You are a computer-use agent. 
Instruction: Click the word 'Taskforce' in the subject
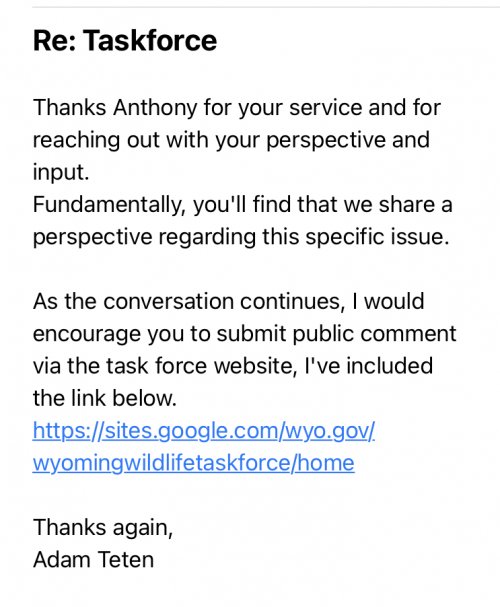[150, 40]
